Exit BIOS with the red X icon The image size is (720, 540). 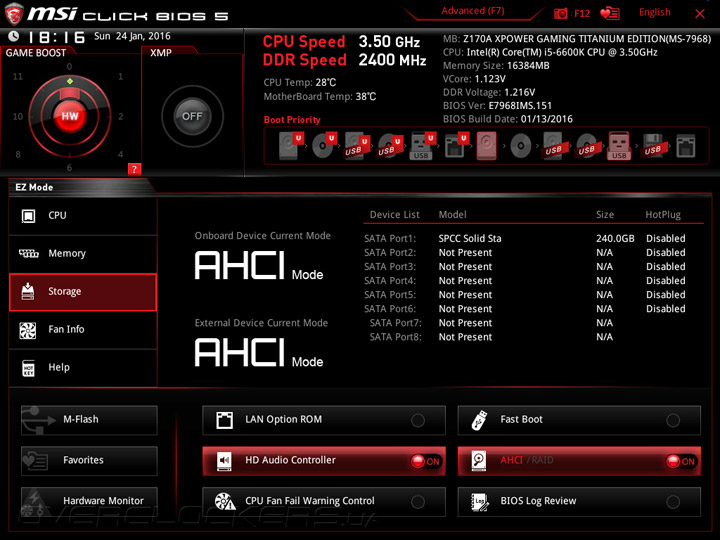pyautogui.click(x=700, y=13)
